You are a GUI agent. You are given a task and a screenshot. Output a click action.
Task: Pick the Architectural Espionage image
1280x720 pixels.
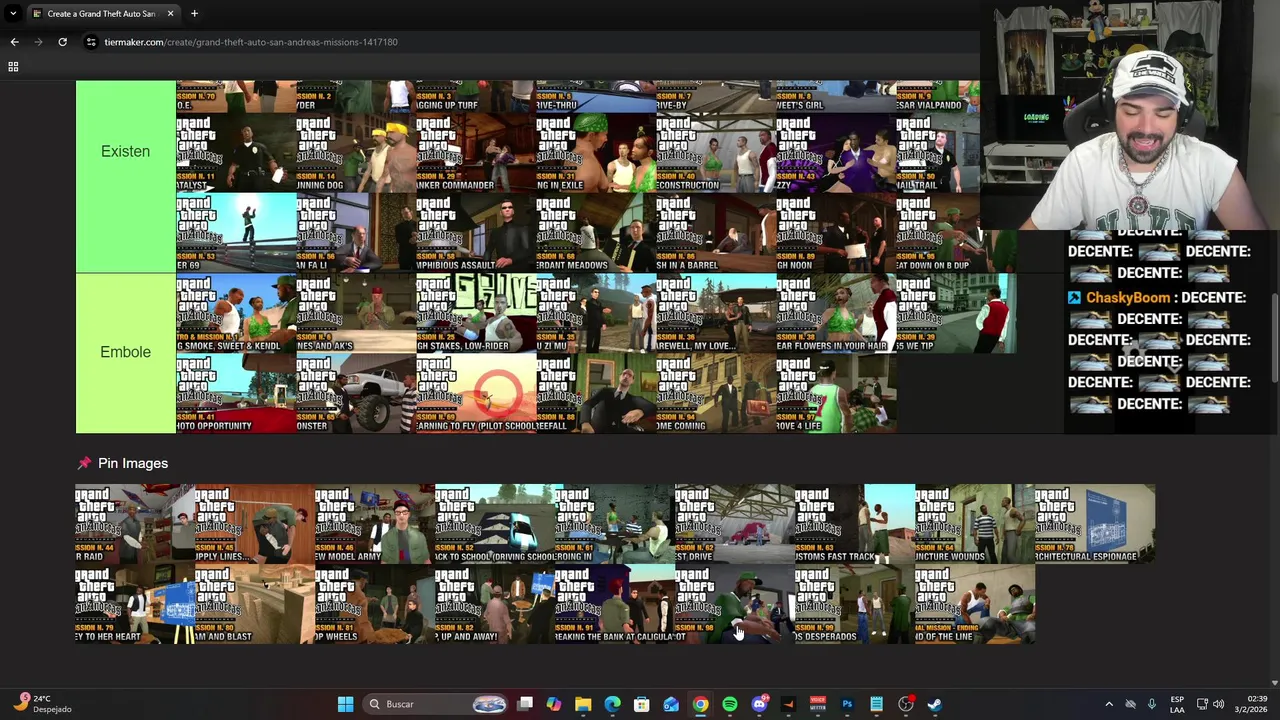pyautogui.click(x=1095, y=524)
